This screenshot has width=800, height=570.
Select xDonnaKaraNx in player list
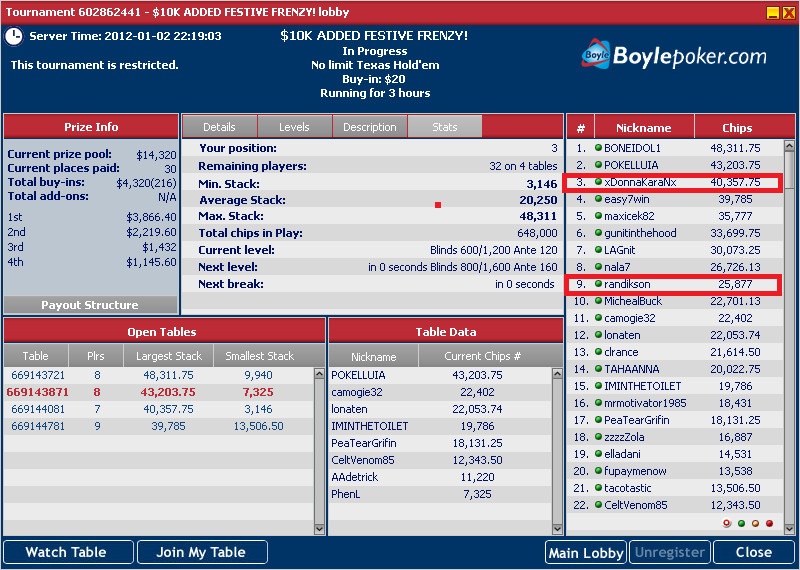(675, 182)
